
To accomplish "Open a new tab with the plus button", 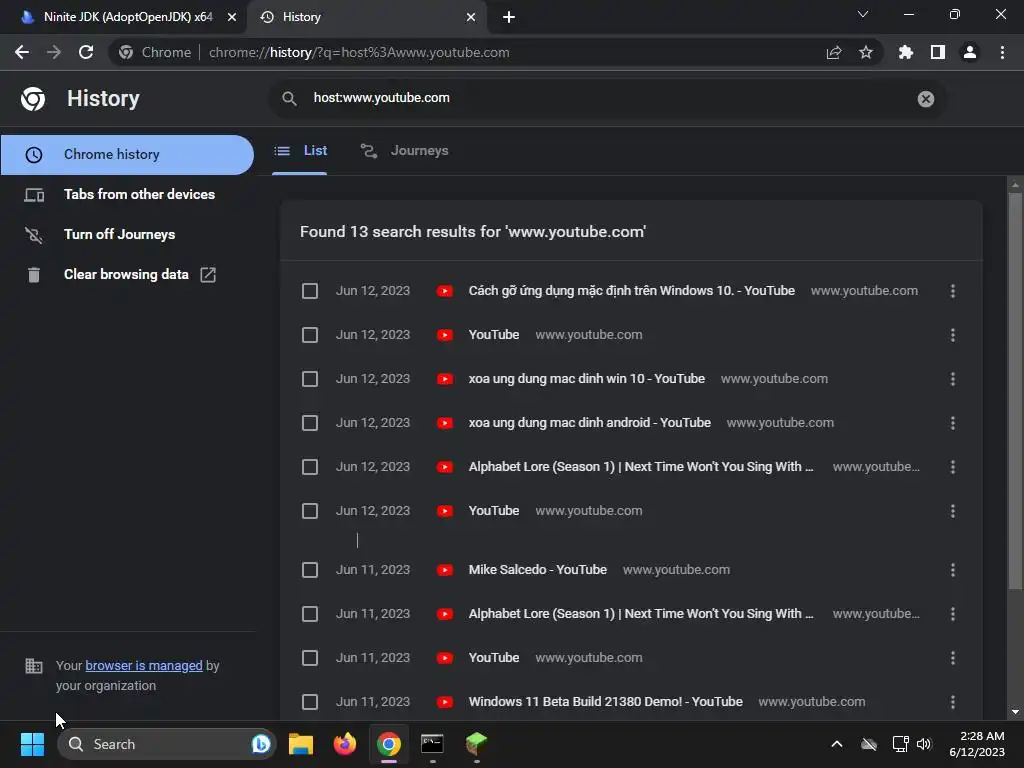I will tap(509, 17).
